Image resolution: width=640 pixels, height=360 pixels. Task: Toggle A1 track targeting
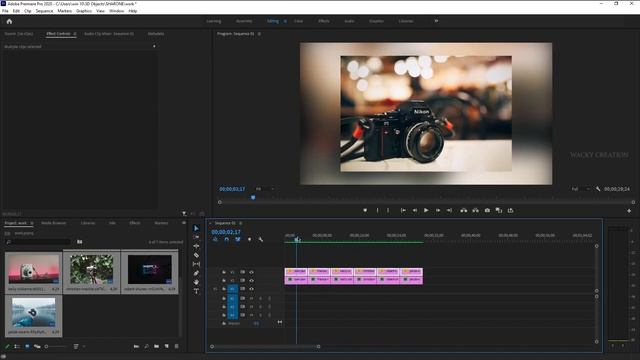(232, 298)
